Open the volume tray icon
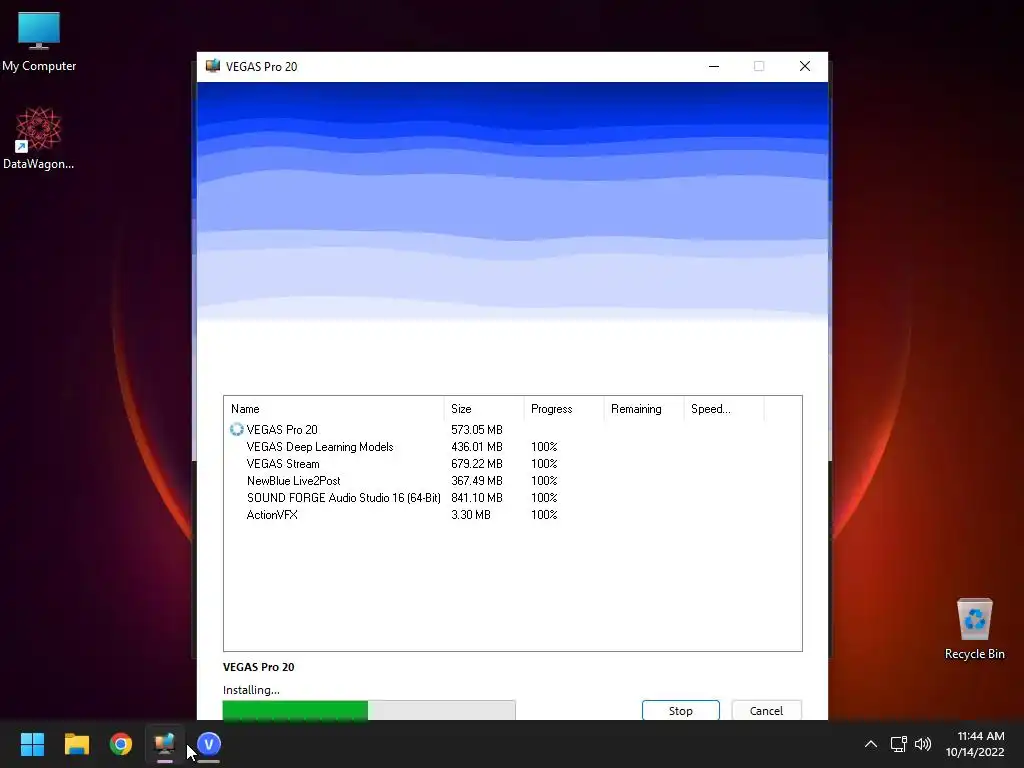Image resolution: width=1024 pixels, height=768 pixels. [x=923, y=744]
